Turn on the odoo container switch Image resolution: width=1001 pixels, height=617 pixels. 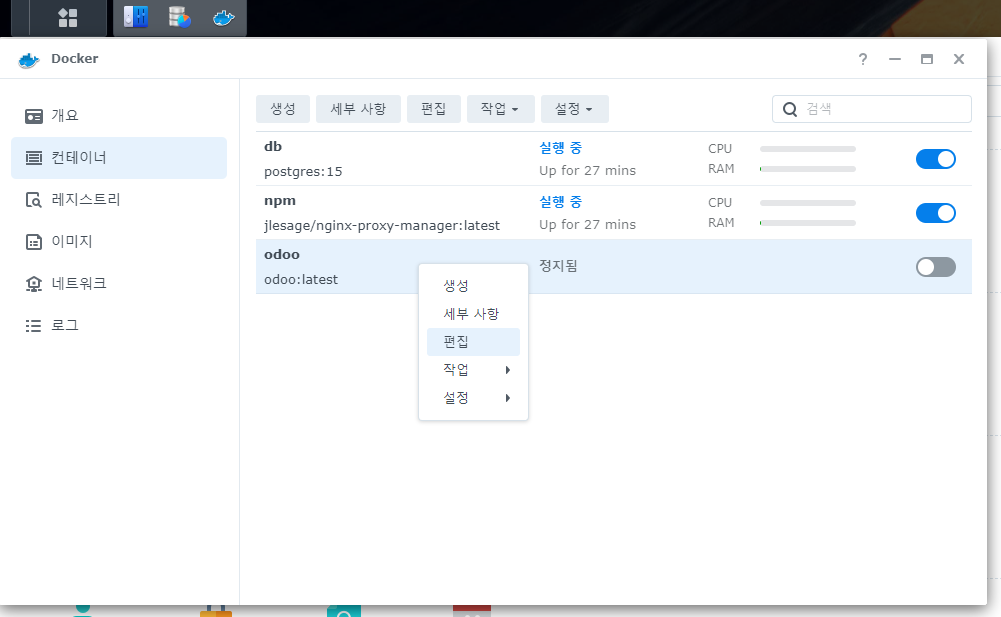pos(935,267)
